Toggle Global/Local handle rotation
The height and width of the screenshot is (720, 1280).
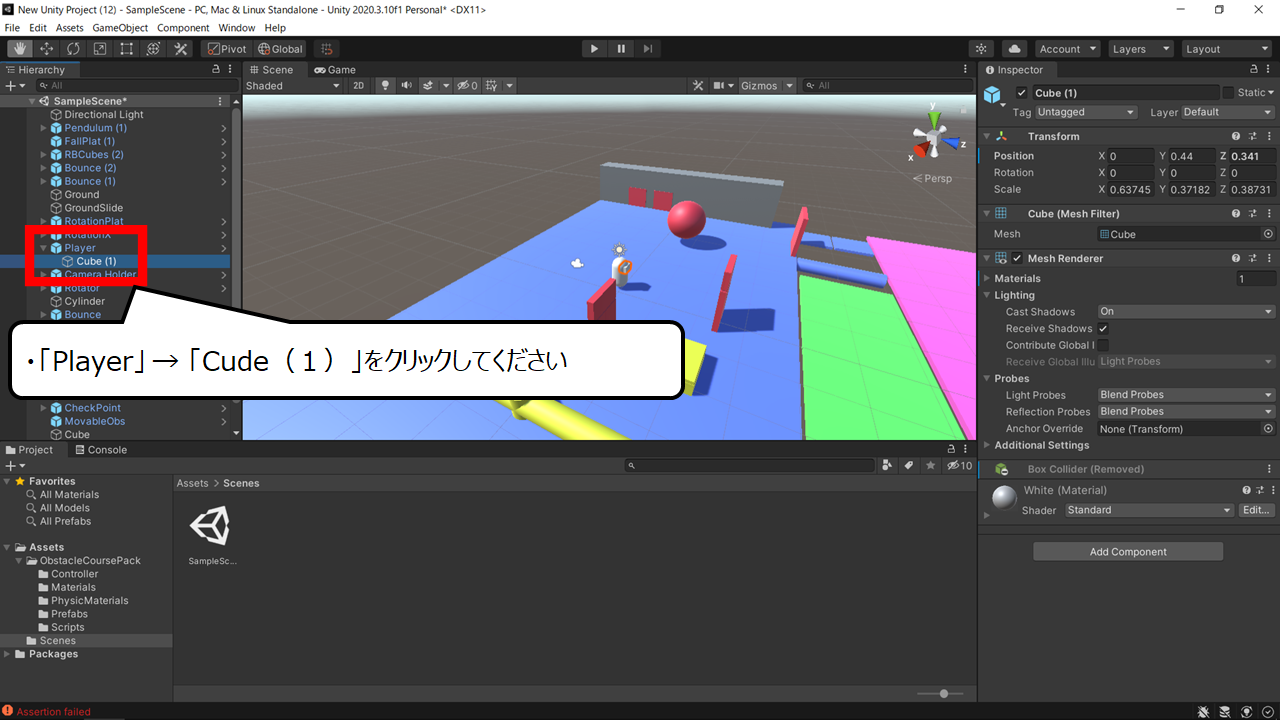click(280, 49)
